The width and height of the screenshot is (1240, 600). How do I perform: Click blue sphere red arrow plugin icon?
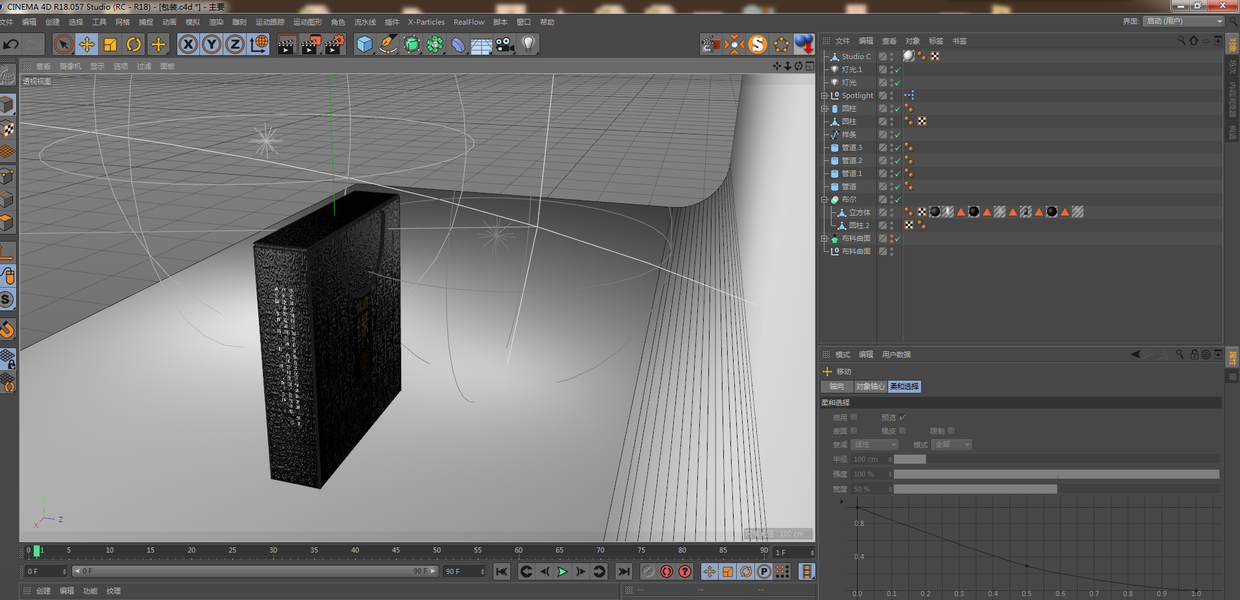click(x=805, y=44)
